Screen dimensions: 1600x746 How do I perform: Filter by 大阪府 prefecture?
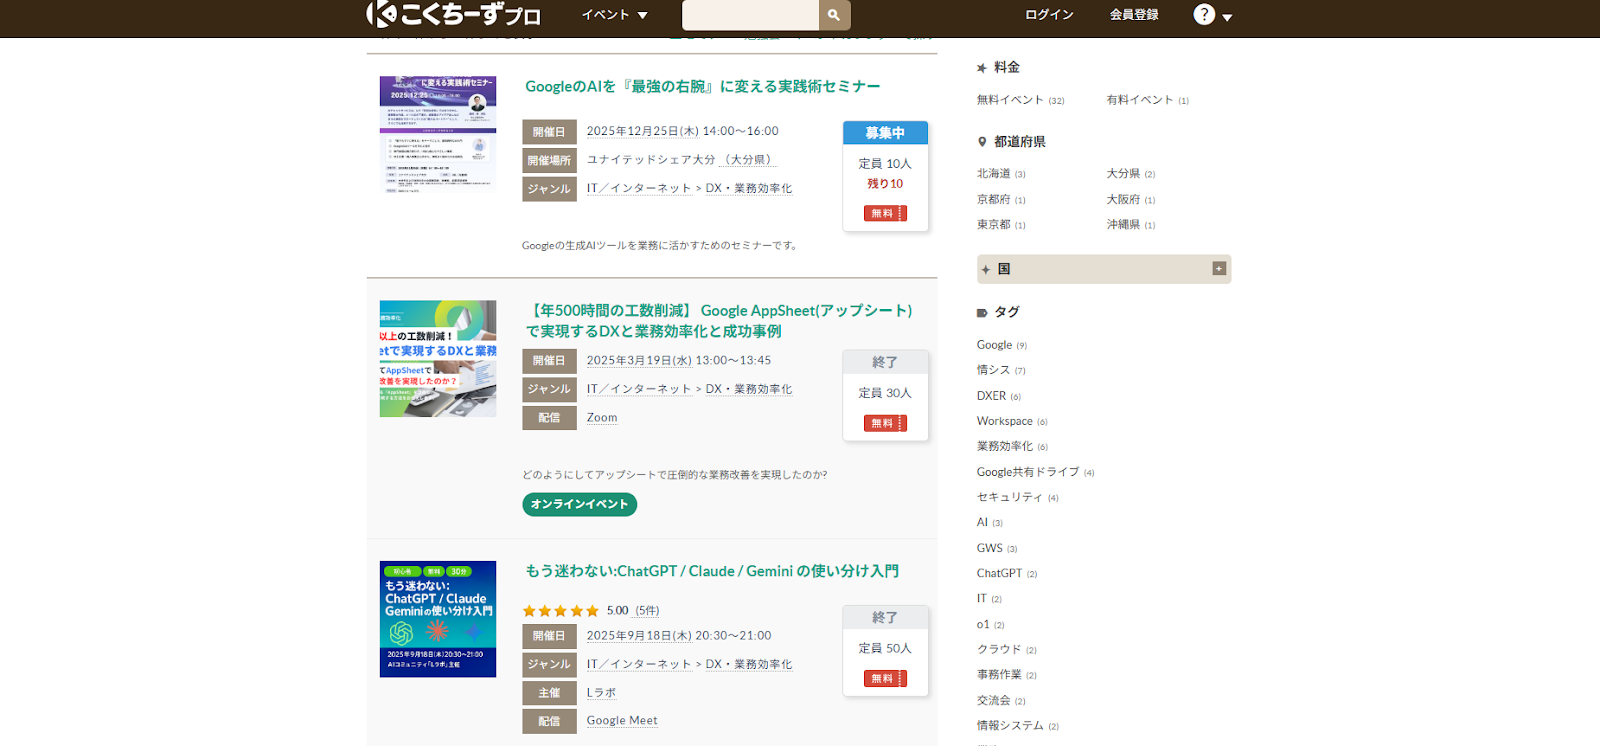[1131, 200]
